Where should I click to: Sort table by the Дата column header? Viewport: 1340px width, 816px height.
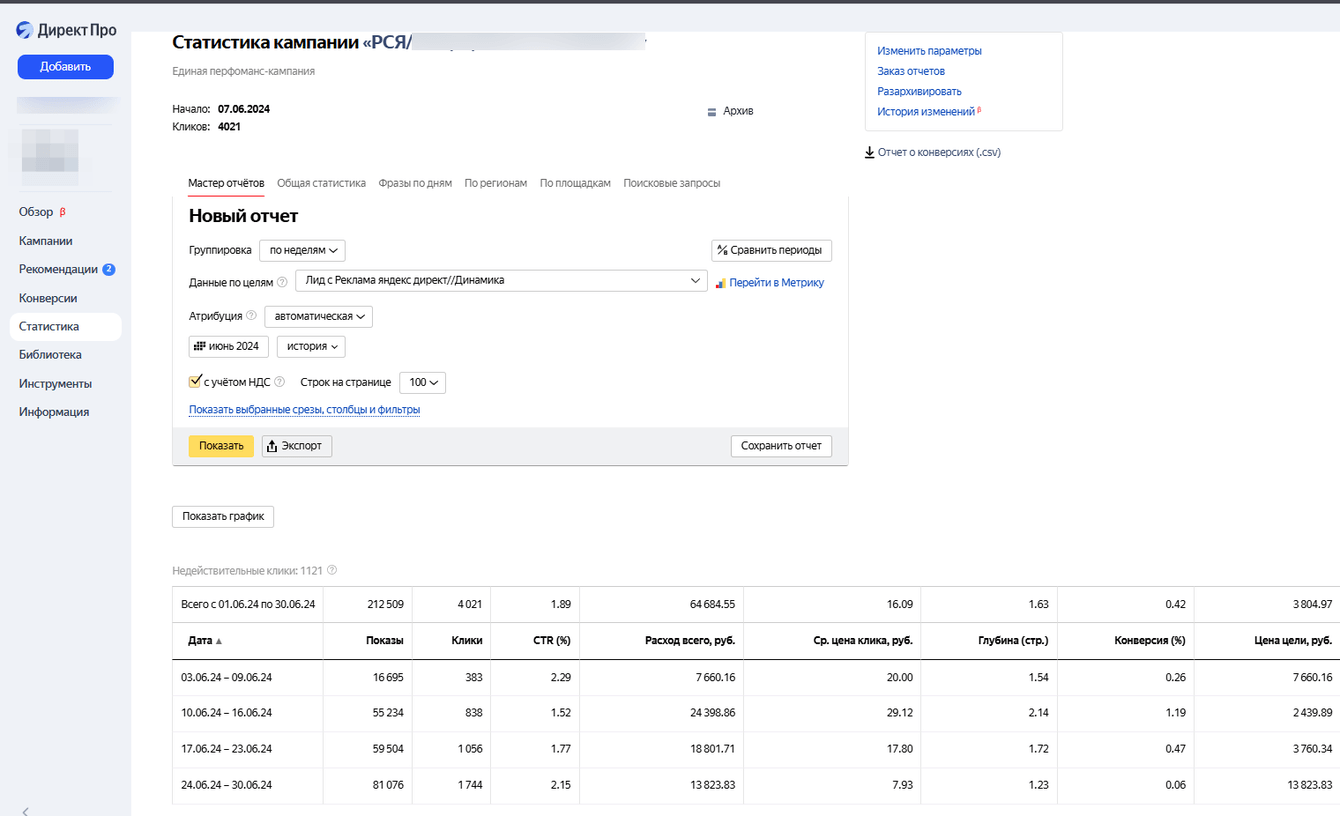[200, 641]
